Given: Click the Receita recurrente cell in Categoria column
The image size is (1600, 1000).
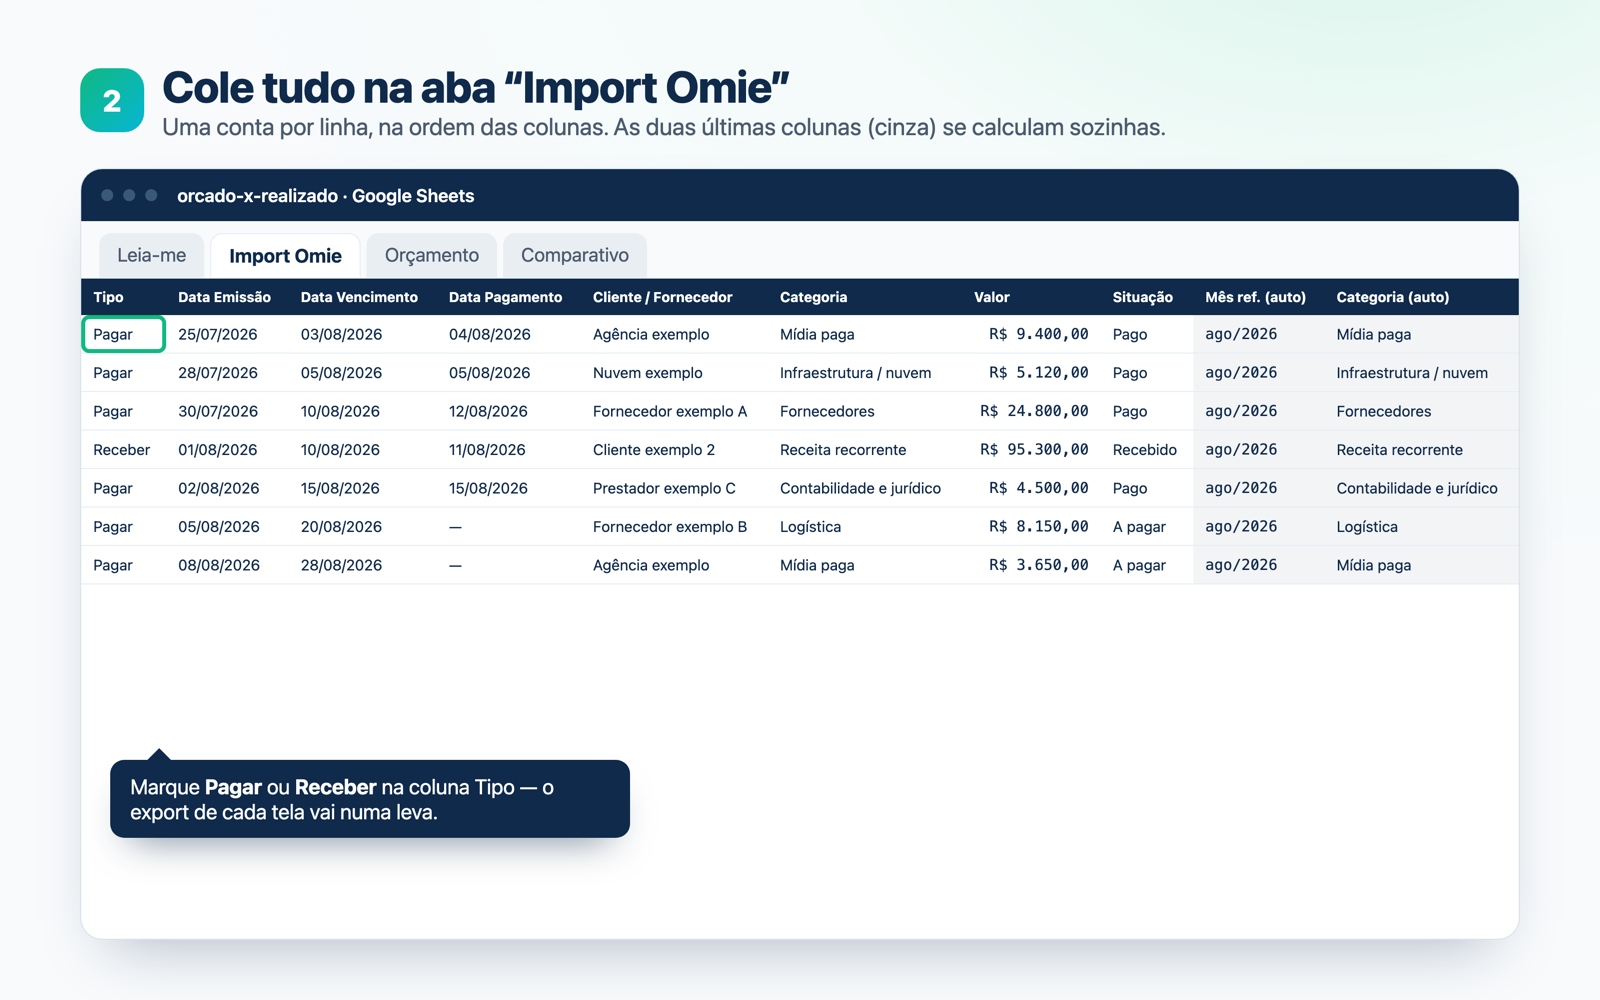Looking at the screenshot, I should [843, 450].
